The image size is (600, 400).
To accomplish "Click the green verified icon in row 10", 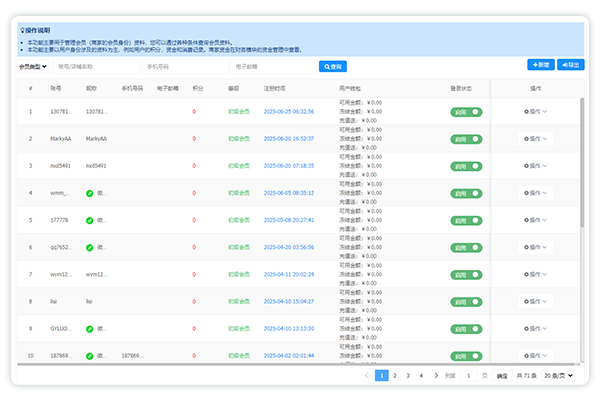I will [x=90, y=355].
